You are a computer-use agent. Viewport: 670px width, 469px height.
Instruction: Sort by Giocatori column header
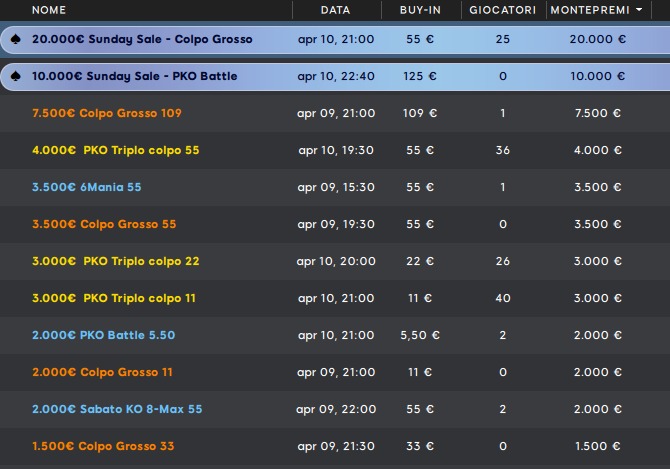502,10
